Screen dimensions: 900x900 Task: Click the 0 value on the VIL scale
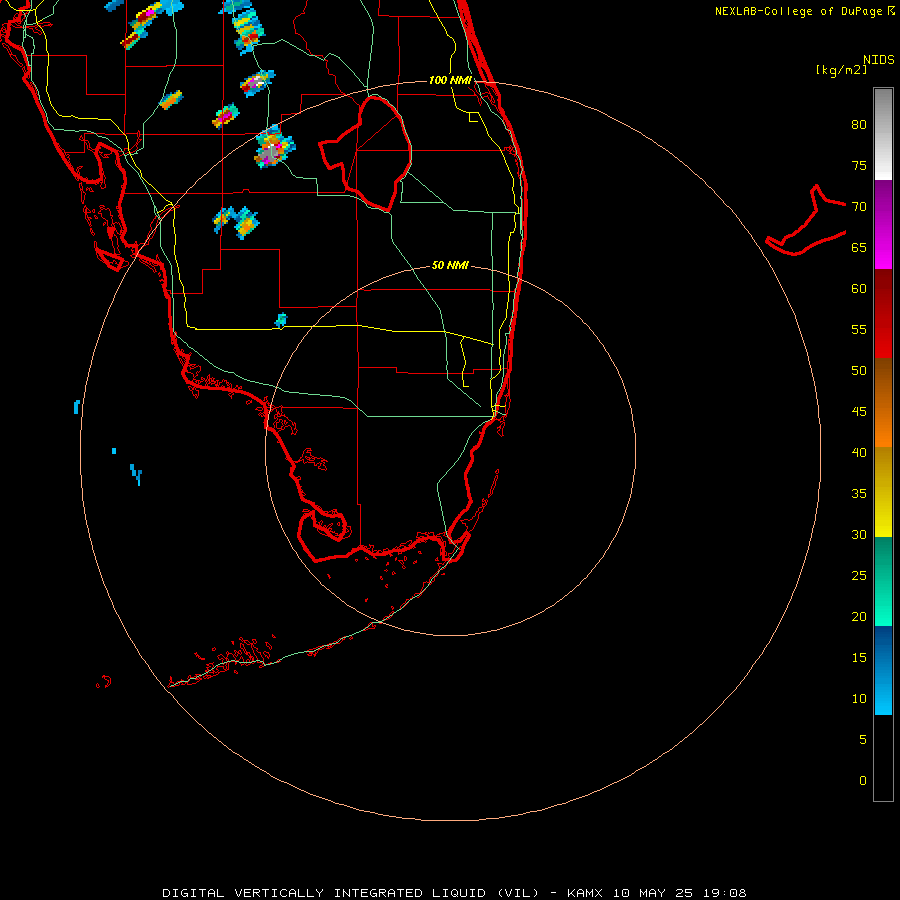pyautogui.click(x=863, y=781)
